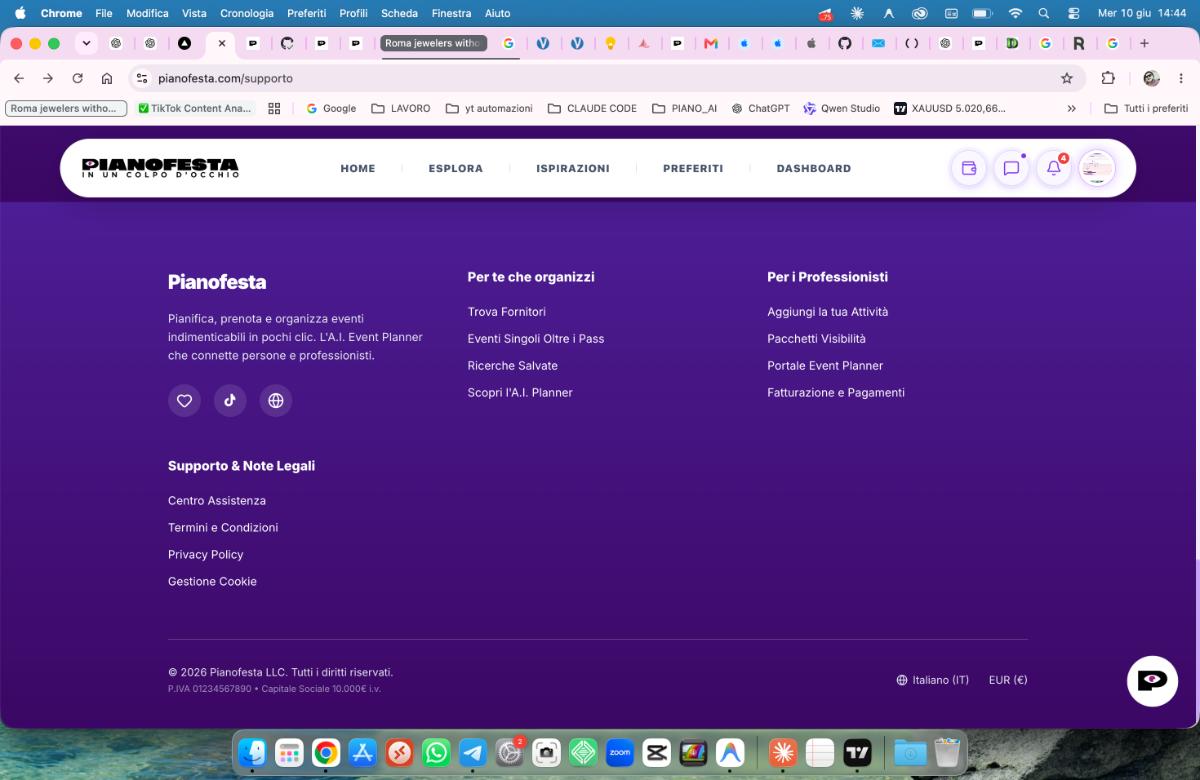Open the wallet icon in the Pianofesta header

[968, 168]
